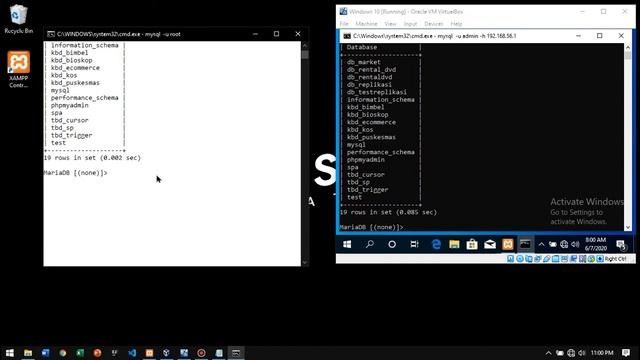Open host network status tray icon

571,353
